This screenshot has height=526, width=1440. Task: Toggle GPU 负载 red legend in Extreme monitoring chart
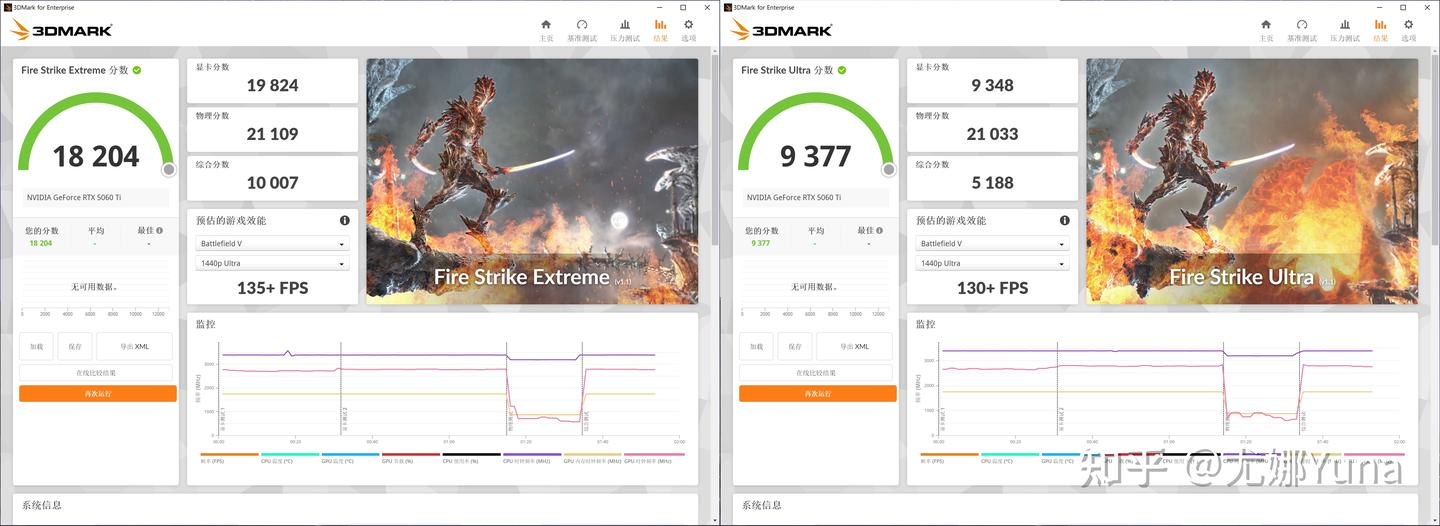click(x=411, y=457)
